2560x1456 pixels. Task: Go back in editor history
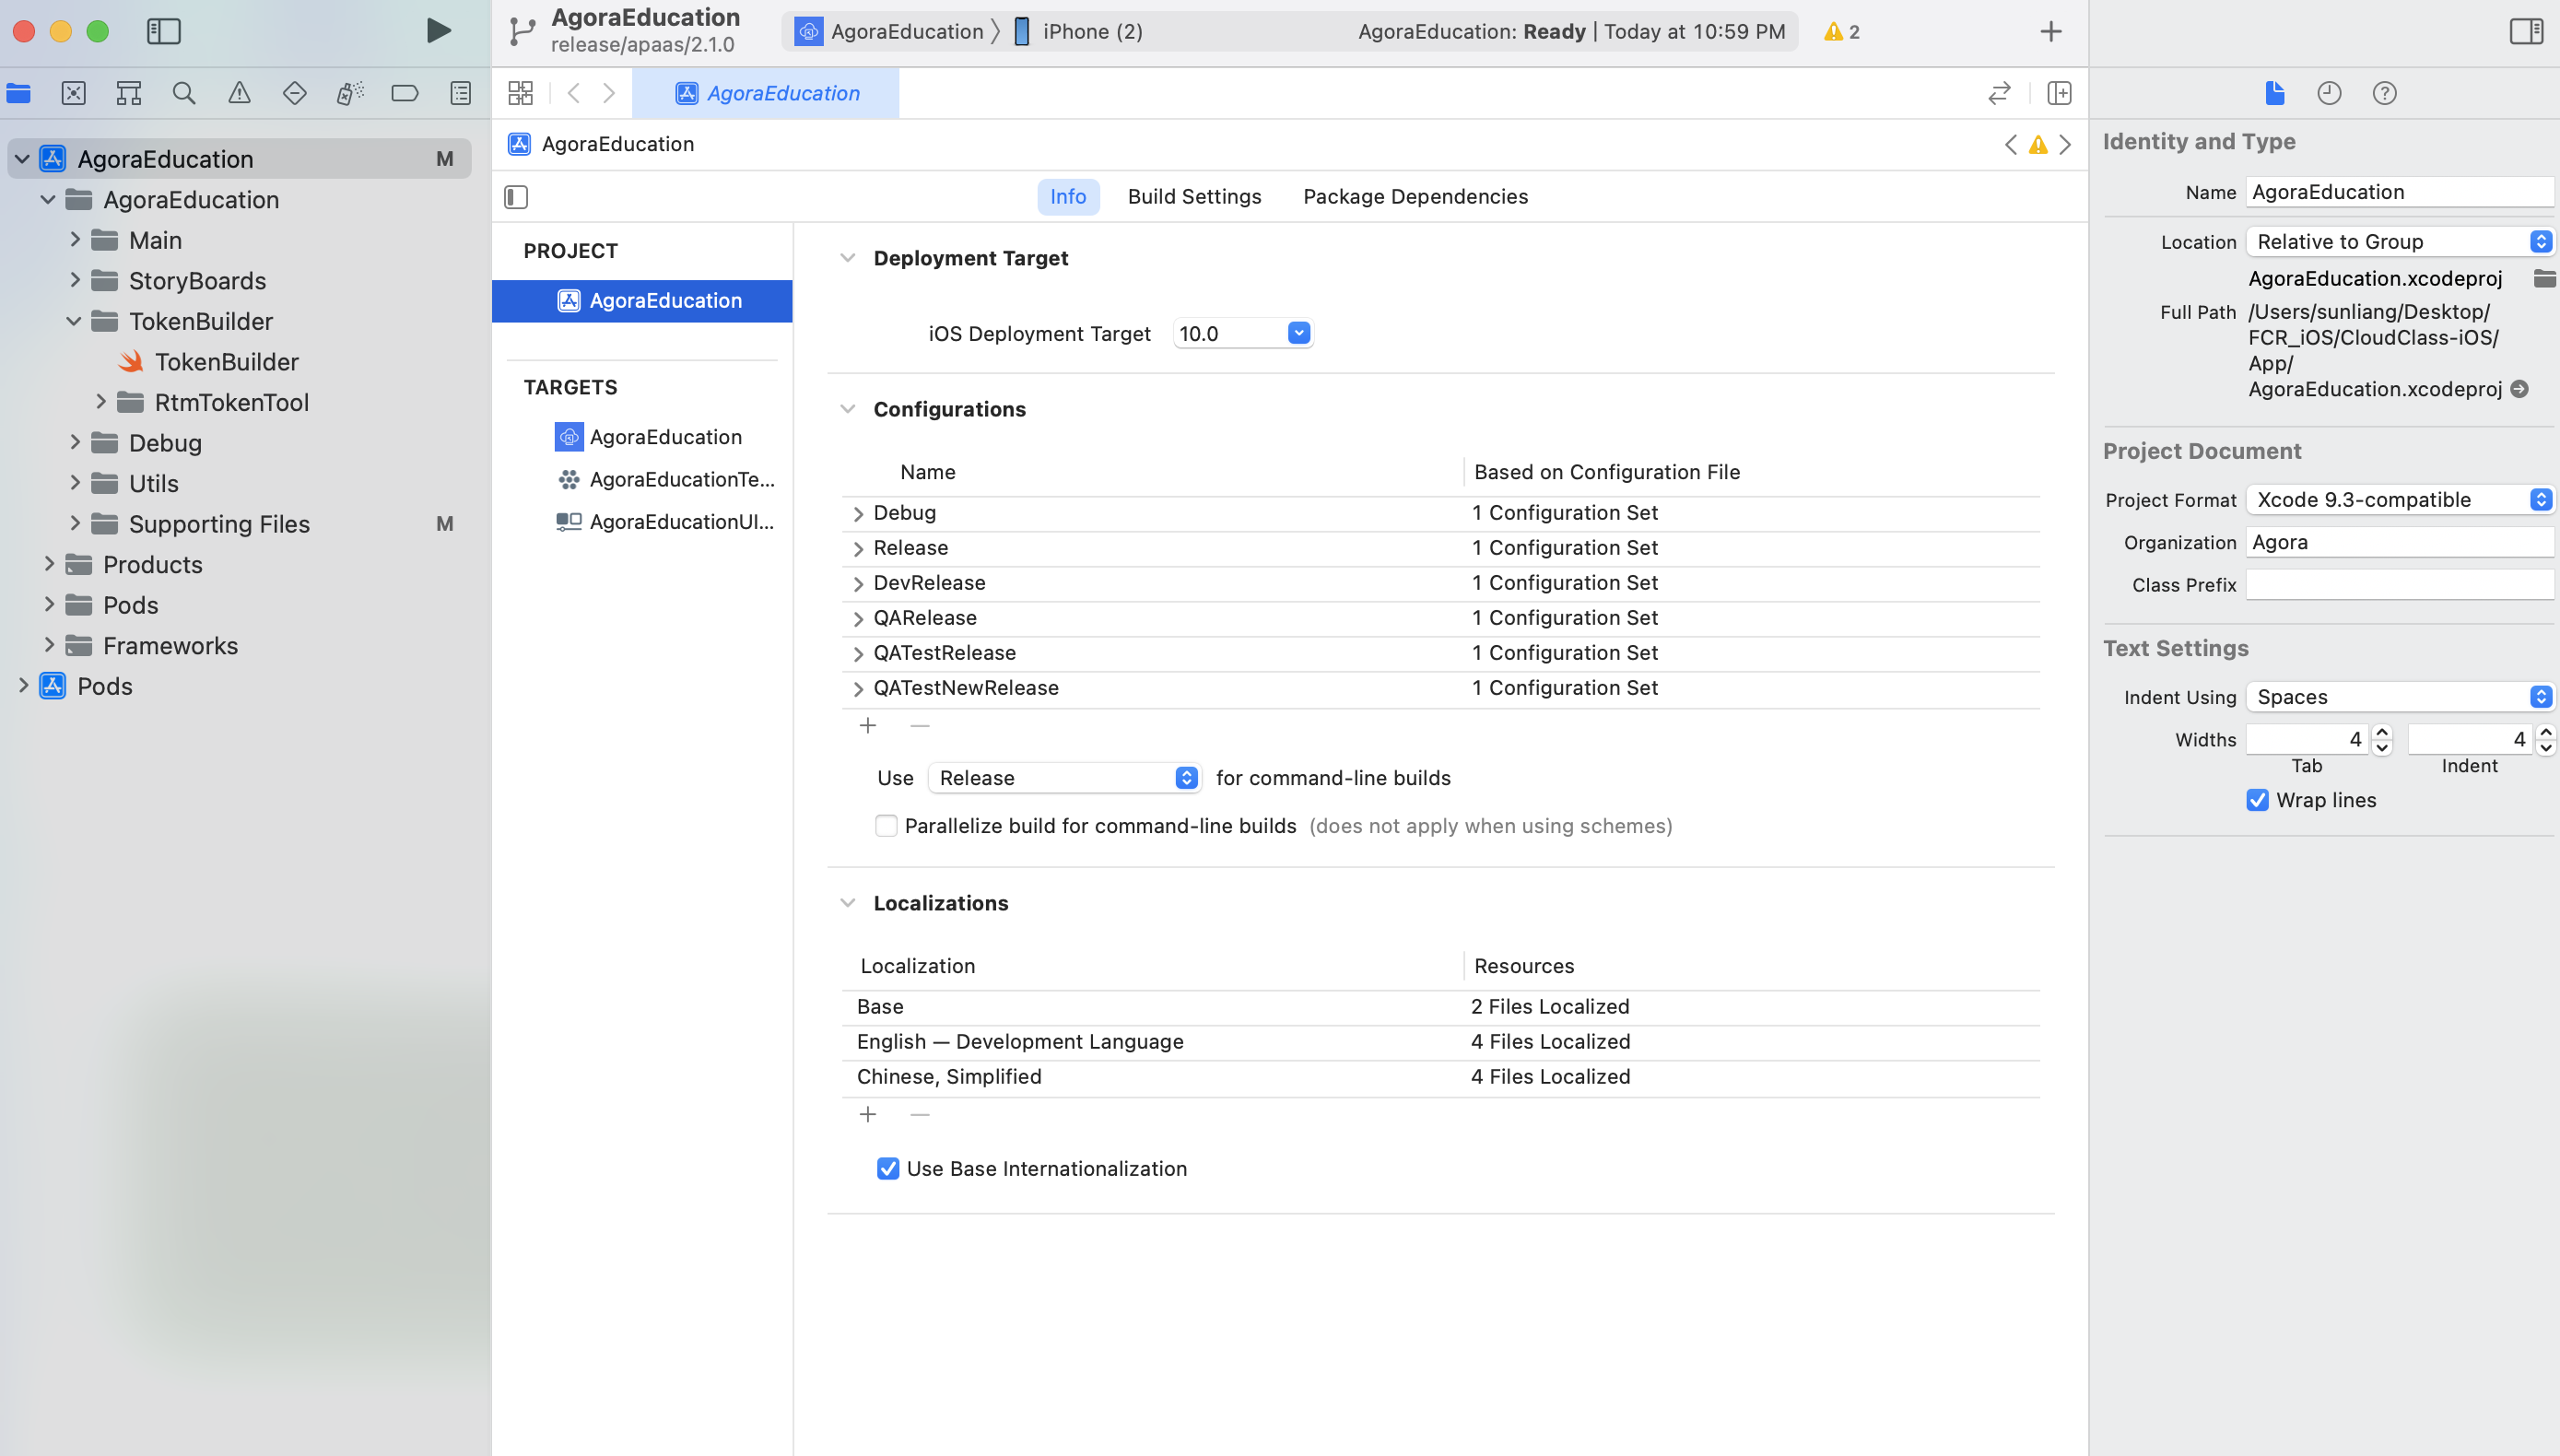(574, 93)
